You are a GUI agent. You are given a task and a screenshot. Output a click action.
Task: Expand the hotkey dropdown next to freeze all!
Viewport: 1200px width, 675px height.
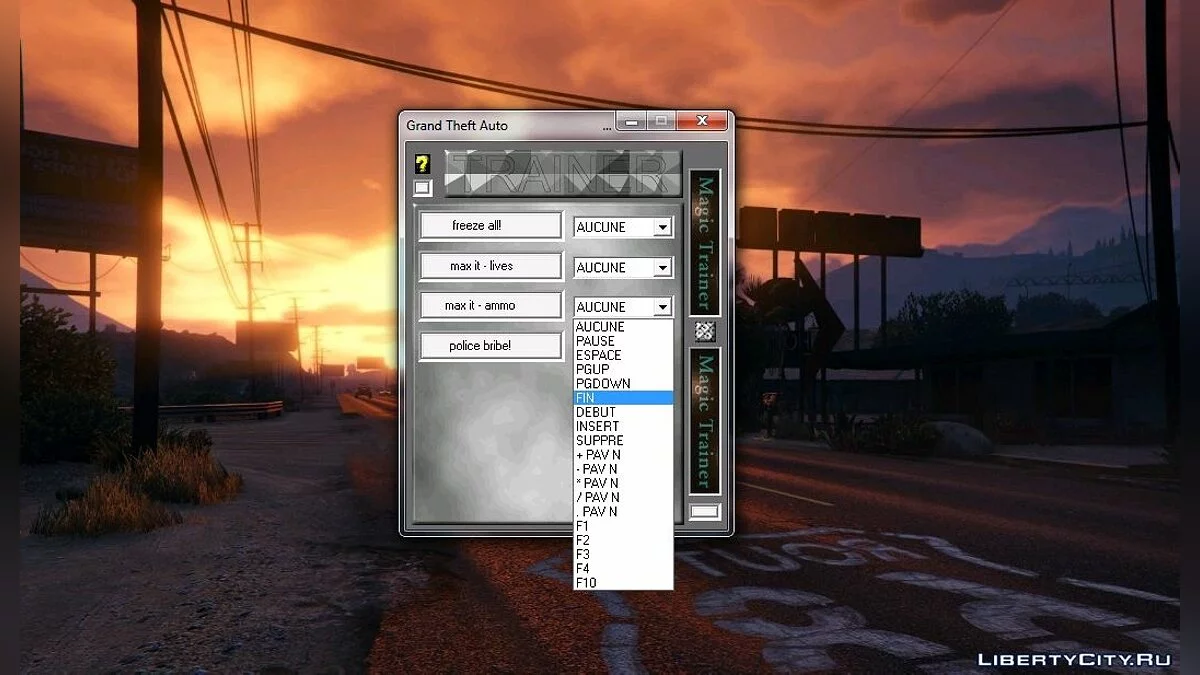click(x=662, y=228)
